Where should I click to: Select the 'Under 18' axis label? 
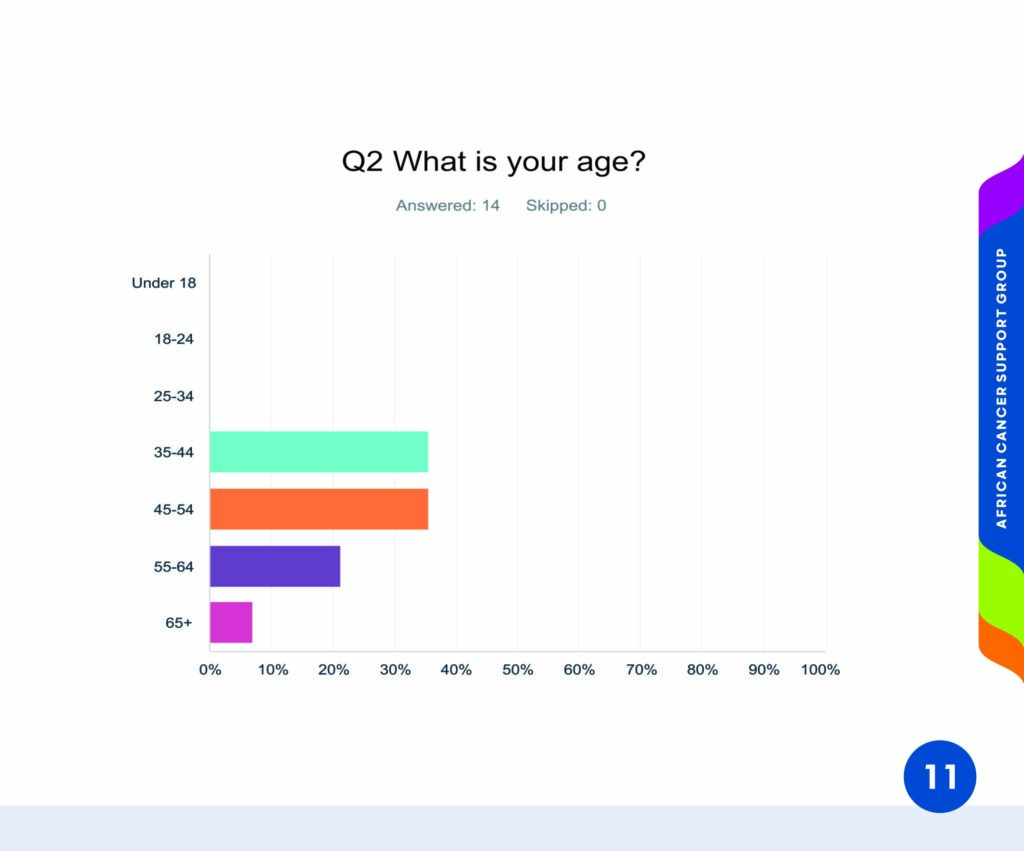[164, 283]
